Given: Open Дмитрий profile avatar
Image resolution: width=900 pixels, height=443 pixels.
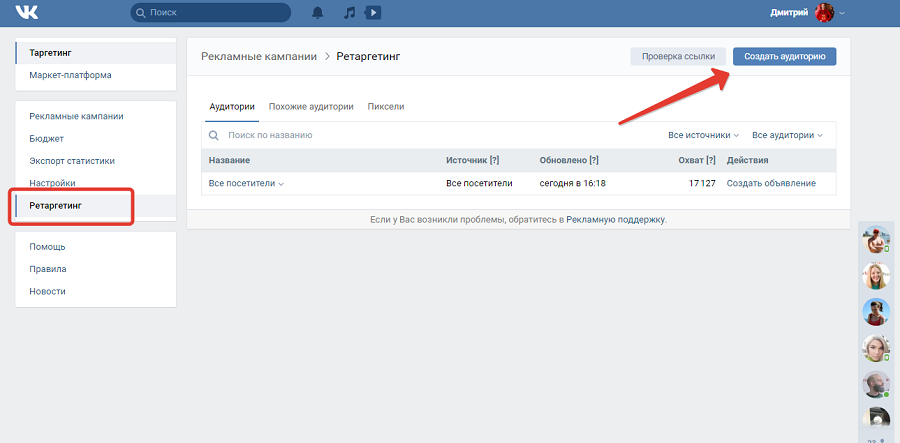Looking at the screenshot, I should pyautogui.click(x=824, y=12).
